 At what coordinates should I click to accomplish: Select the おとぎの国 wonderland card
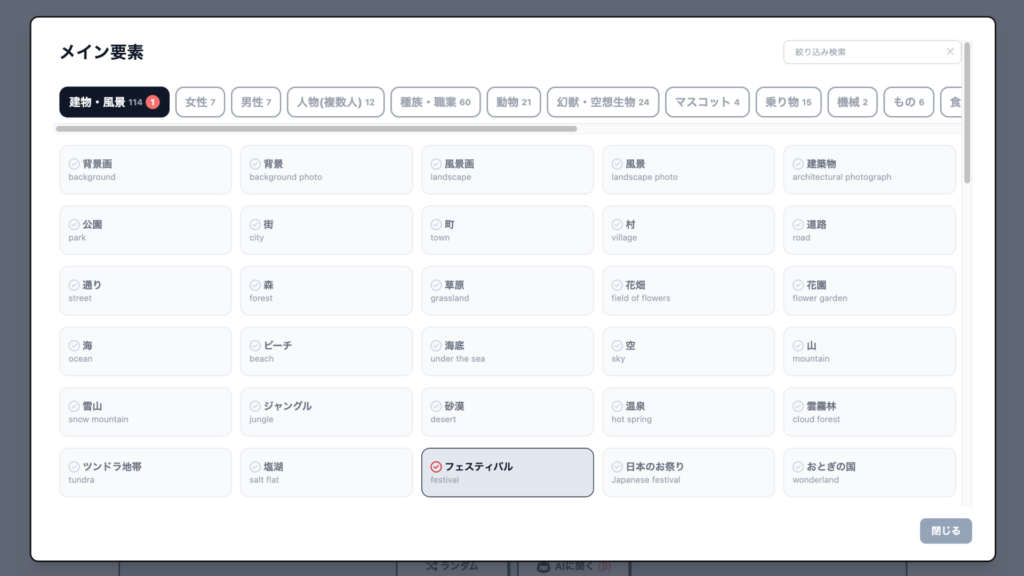pos(869,471)
